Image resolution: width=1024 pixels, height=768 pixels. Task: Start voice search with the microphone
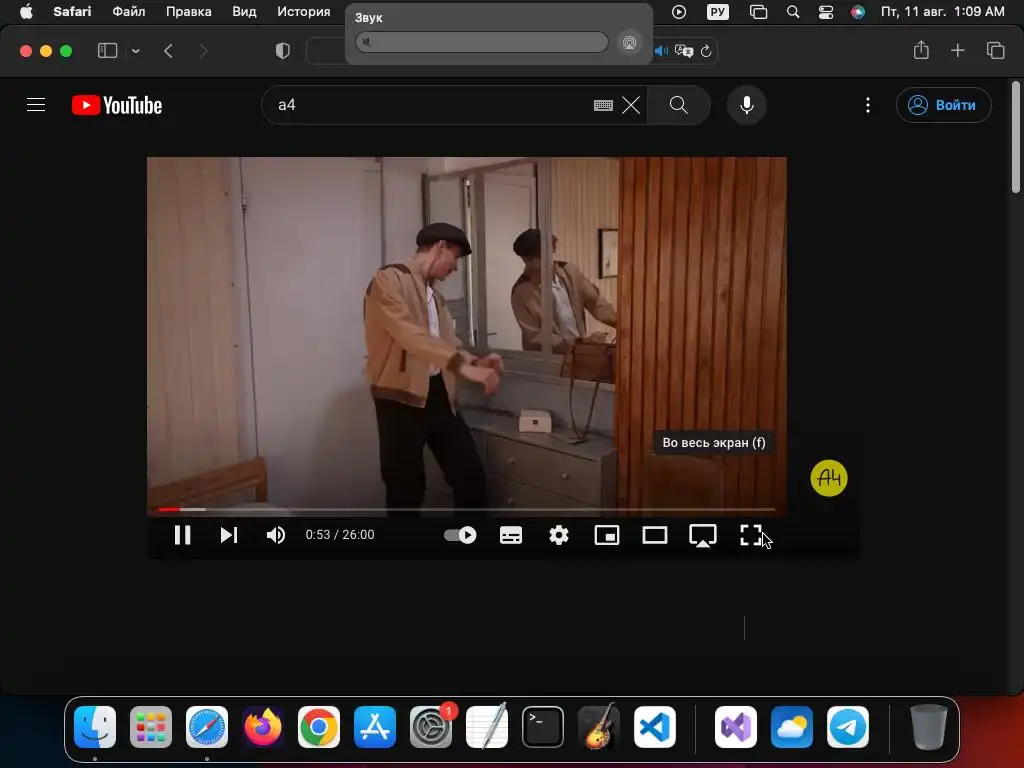click(x=746, y=104)
